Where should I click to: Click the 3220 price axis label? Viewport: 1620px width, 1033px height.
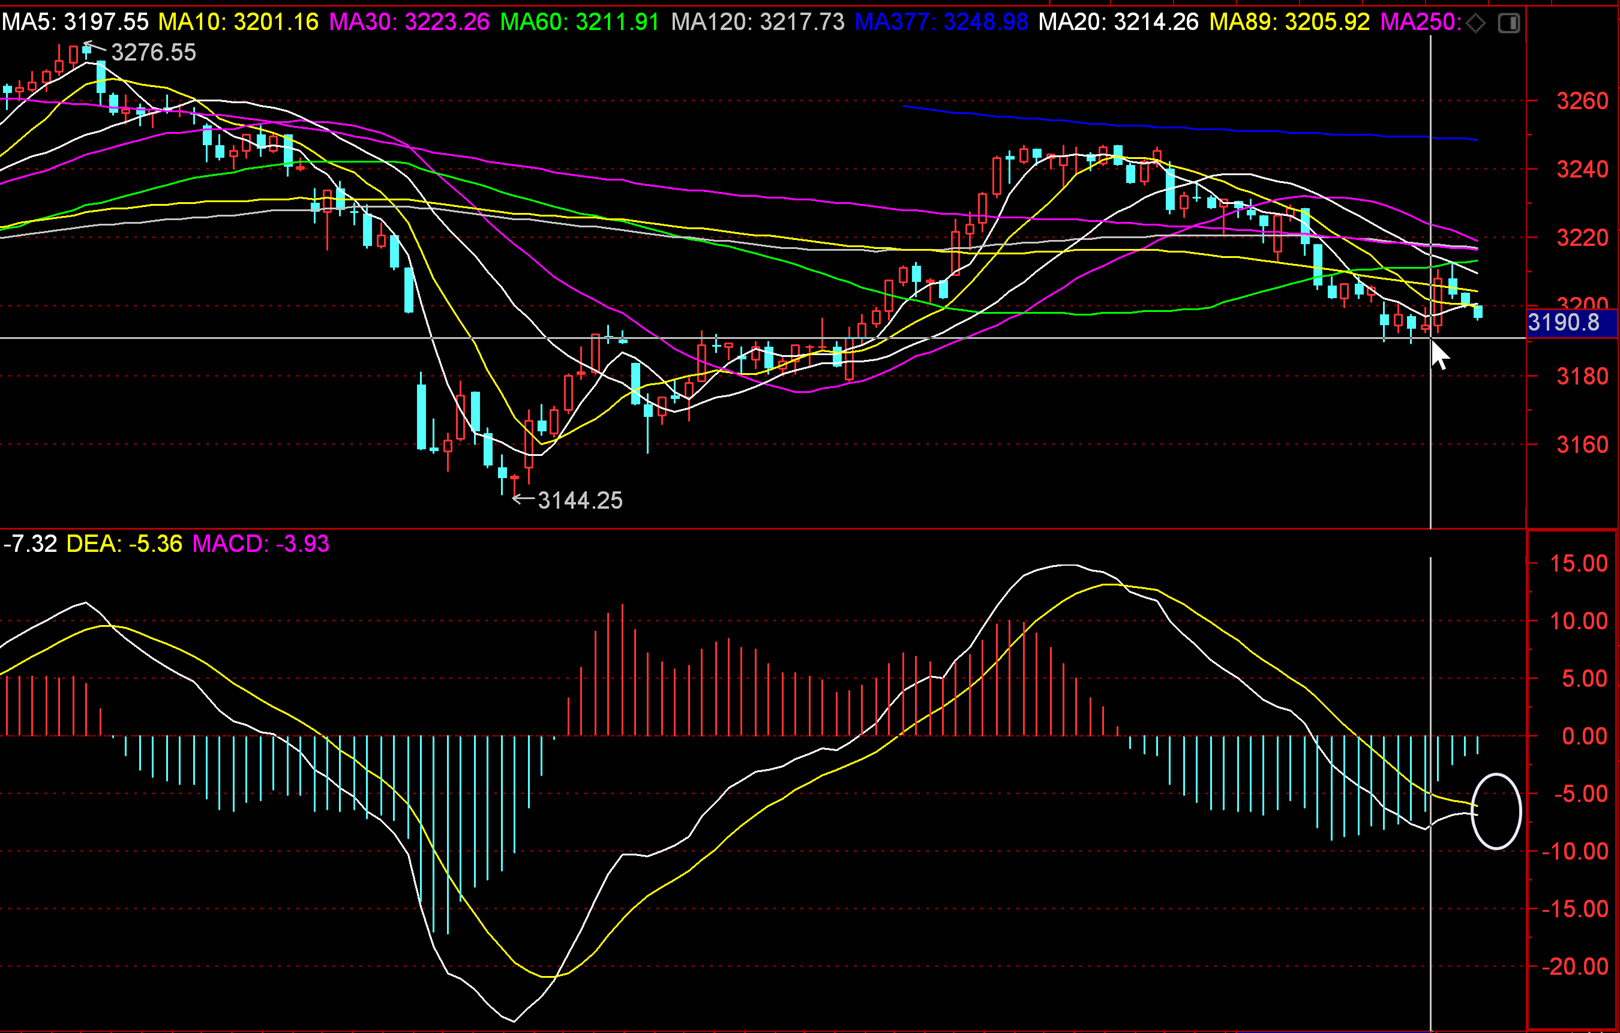click(1582, 238)
